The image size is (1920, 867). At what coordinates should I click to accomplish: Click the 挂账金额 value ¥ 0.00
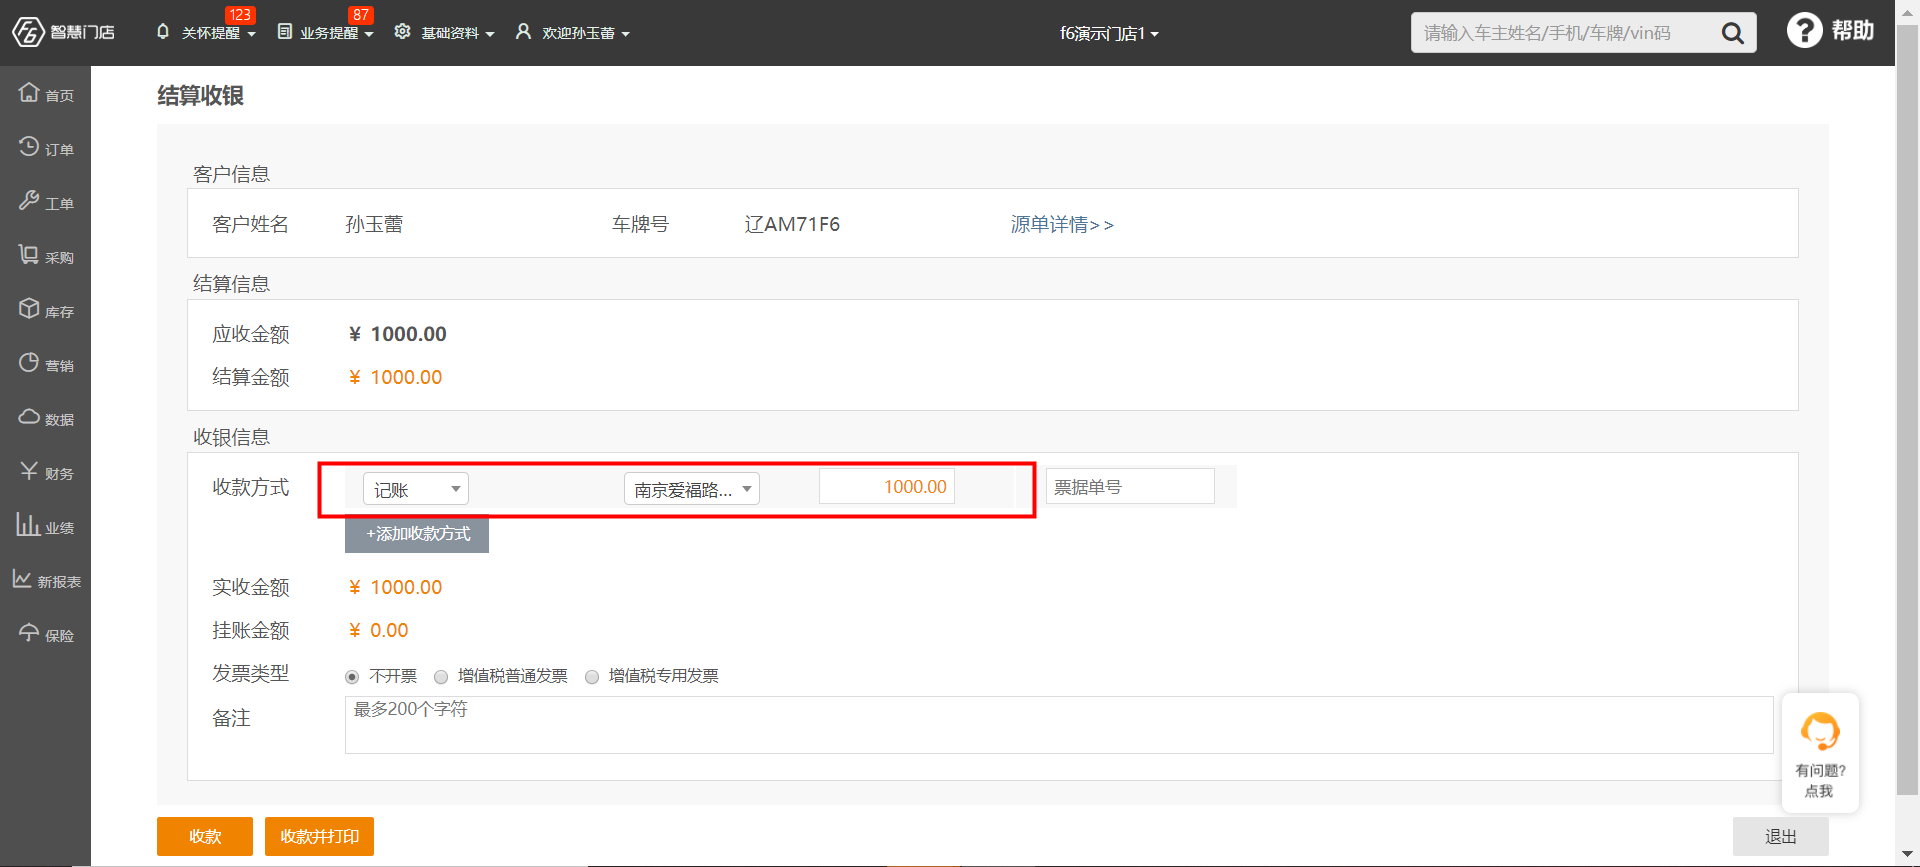click(x=379, y=630)
